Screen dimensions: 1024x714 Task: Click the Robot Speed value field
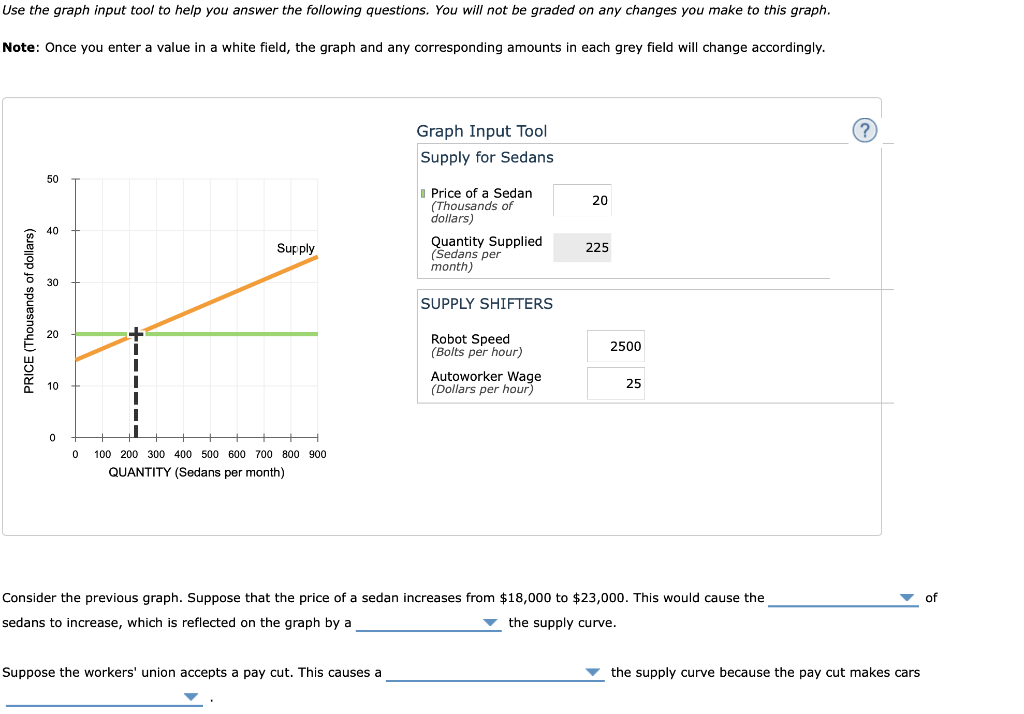616,346
